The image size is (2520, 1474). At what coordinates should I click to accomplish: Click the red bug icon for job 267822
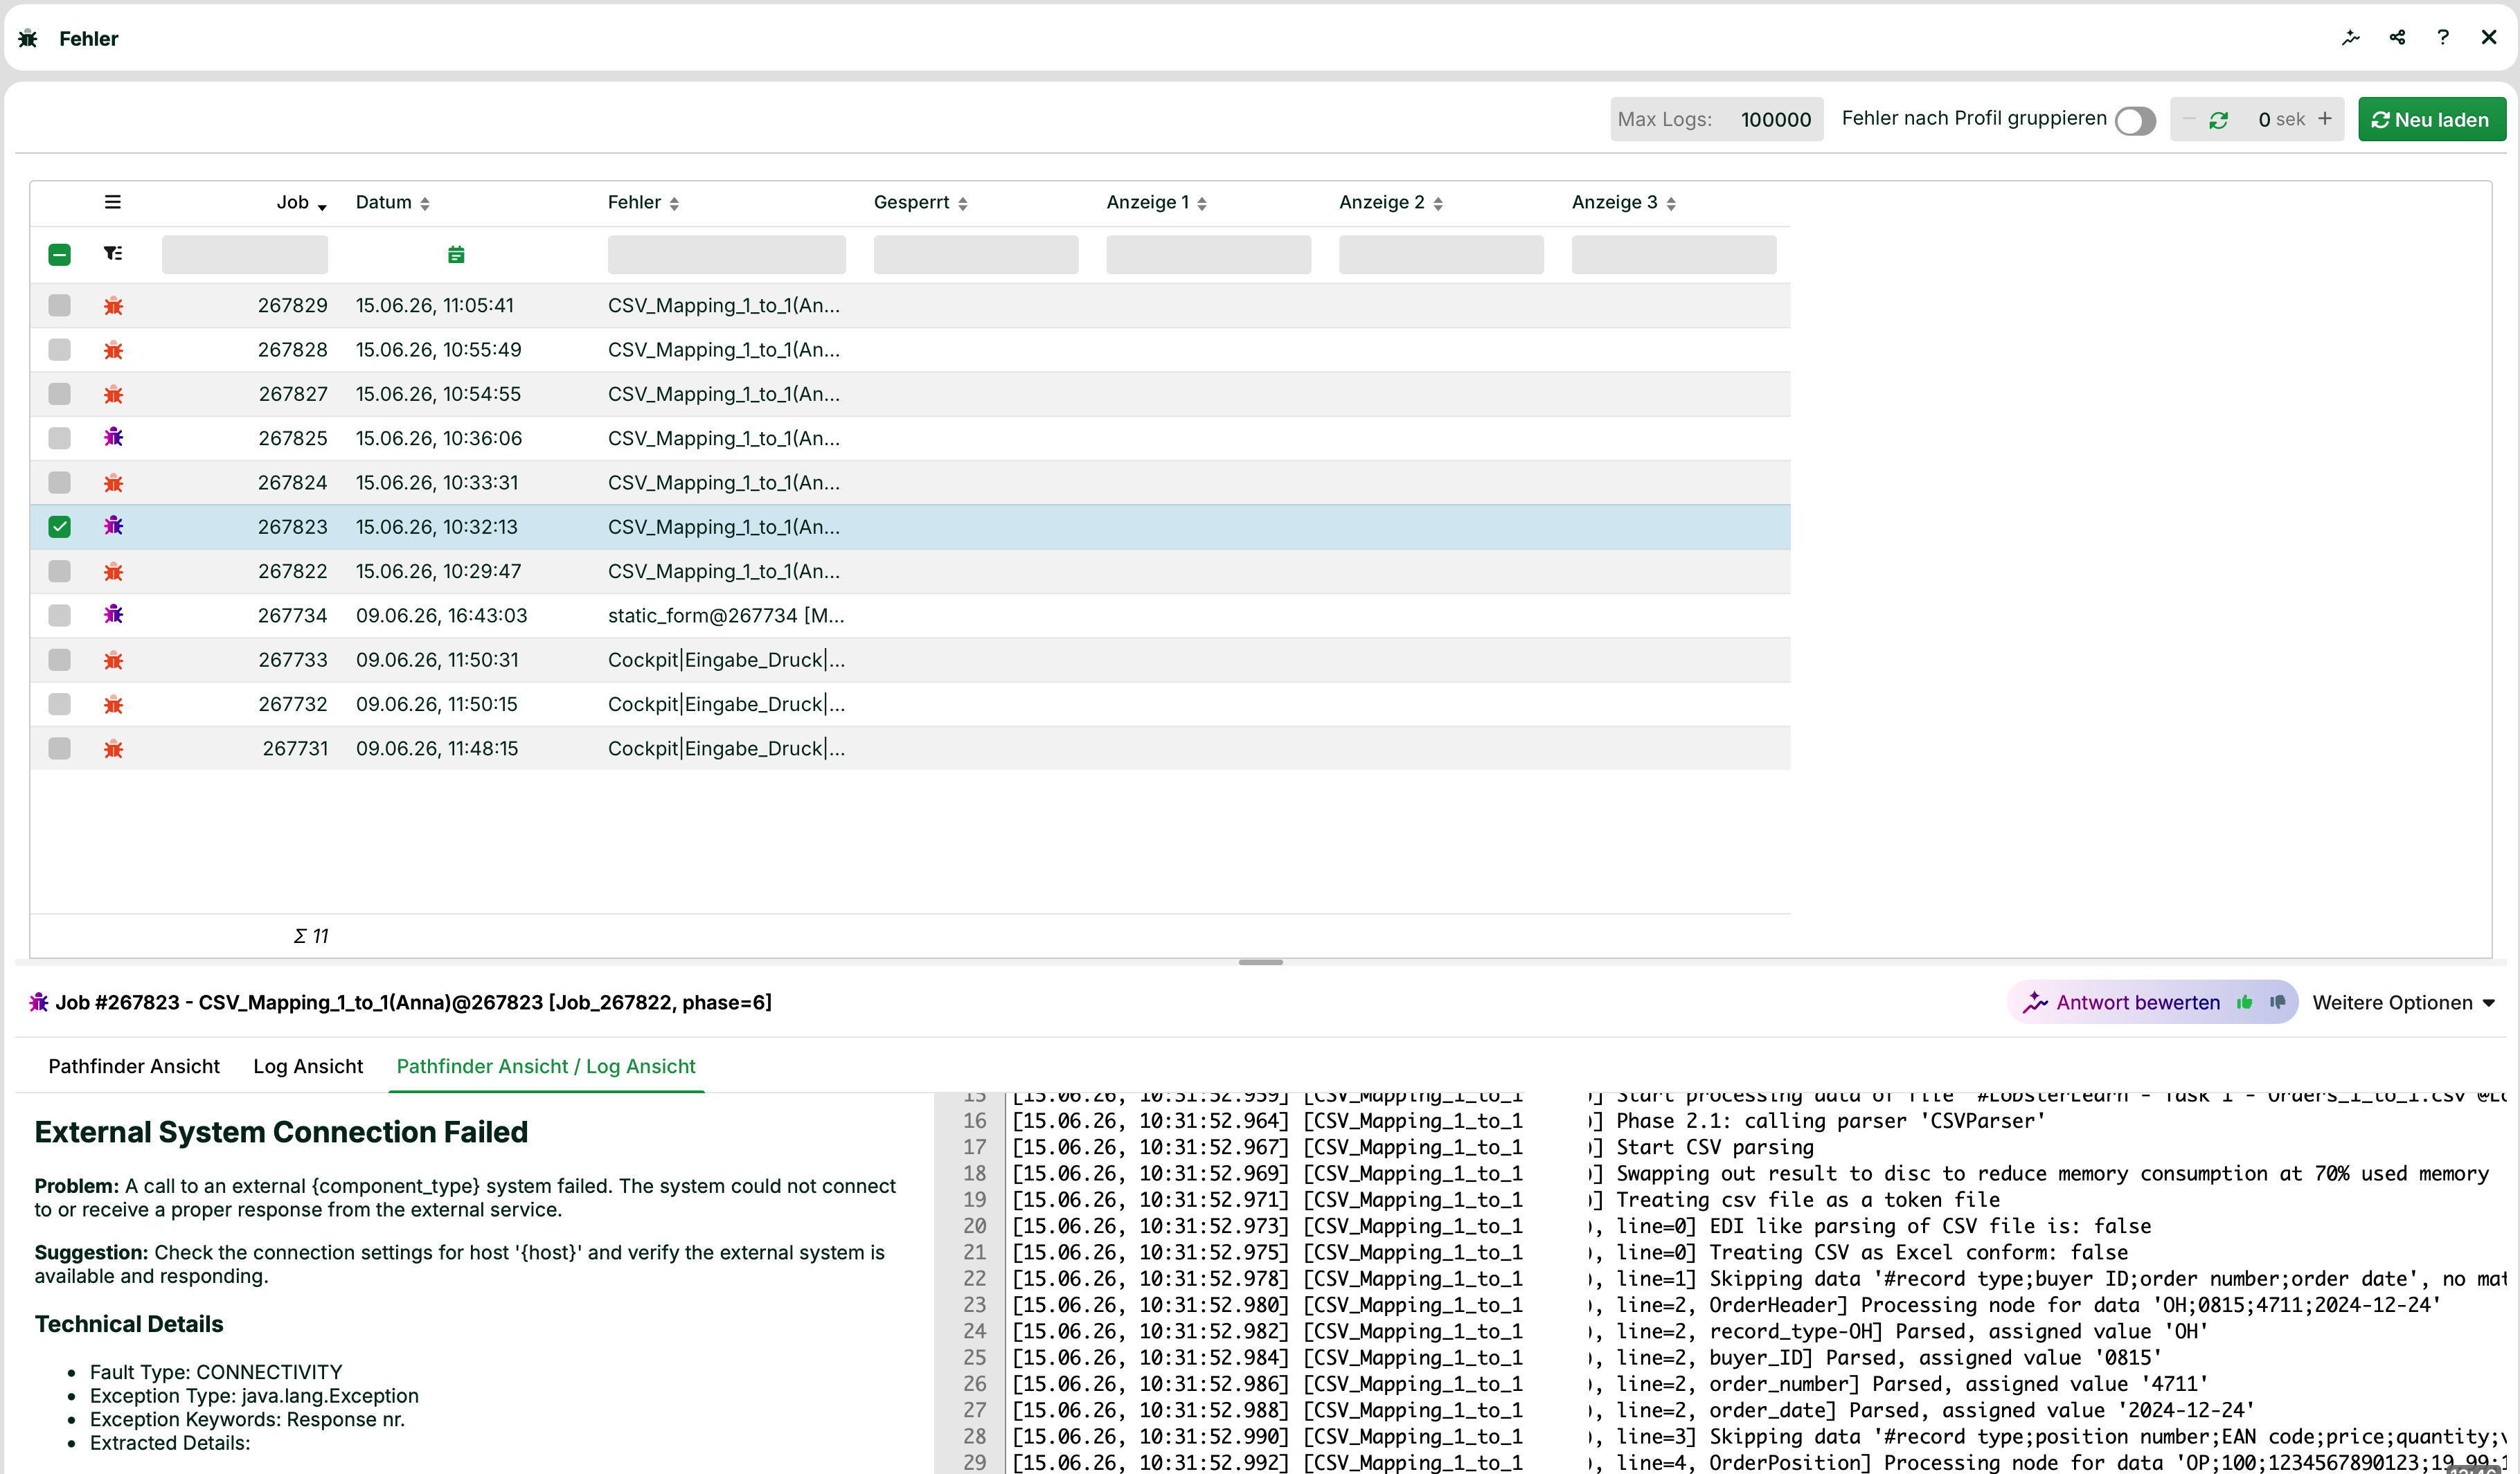point(113,571)
